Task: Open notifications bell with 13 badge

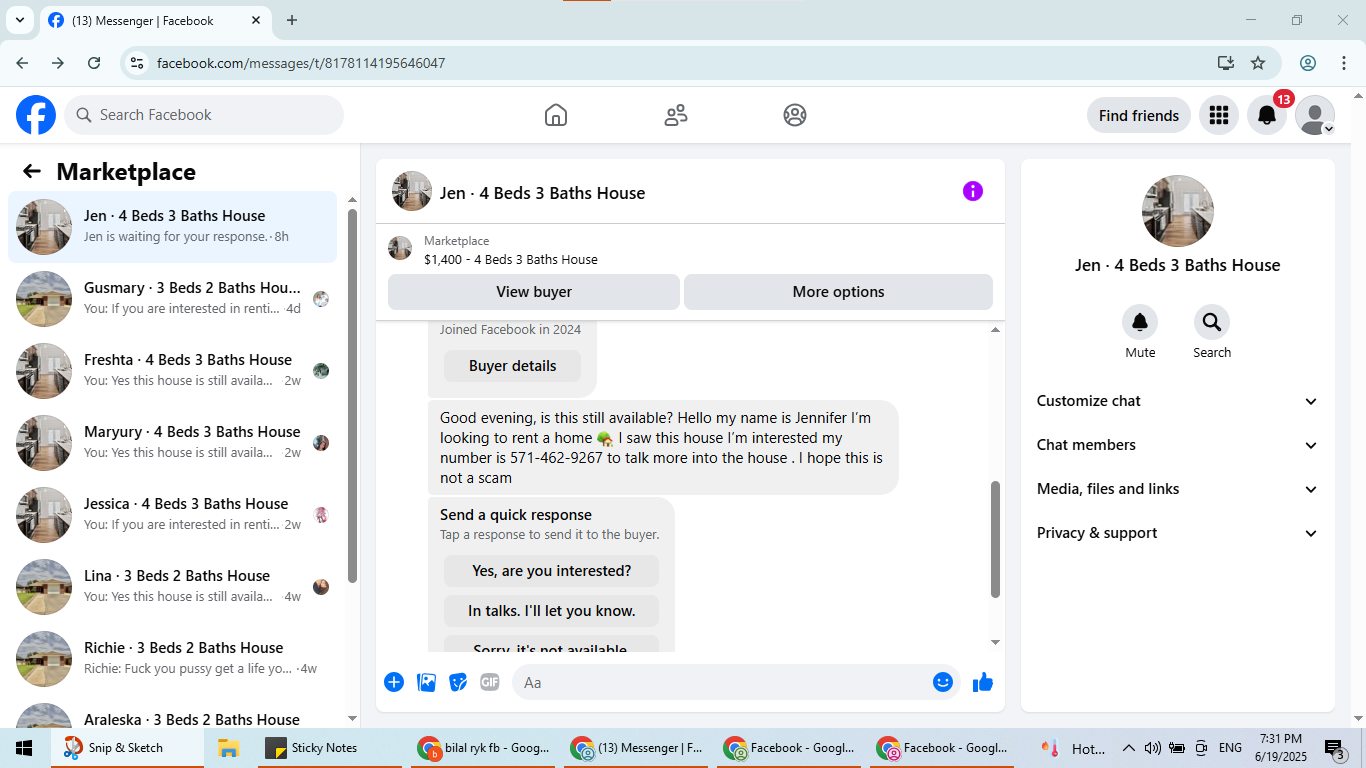Action: tap(1267, 115)
